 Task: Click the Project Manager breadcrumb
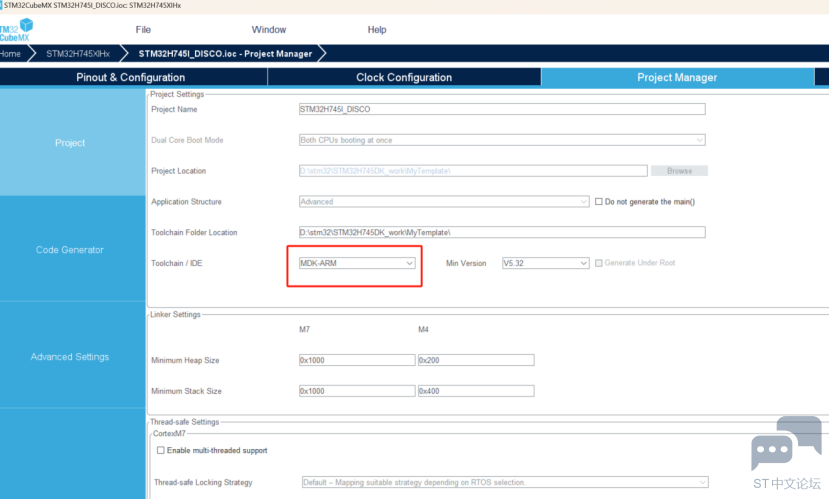pos(225,53)
